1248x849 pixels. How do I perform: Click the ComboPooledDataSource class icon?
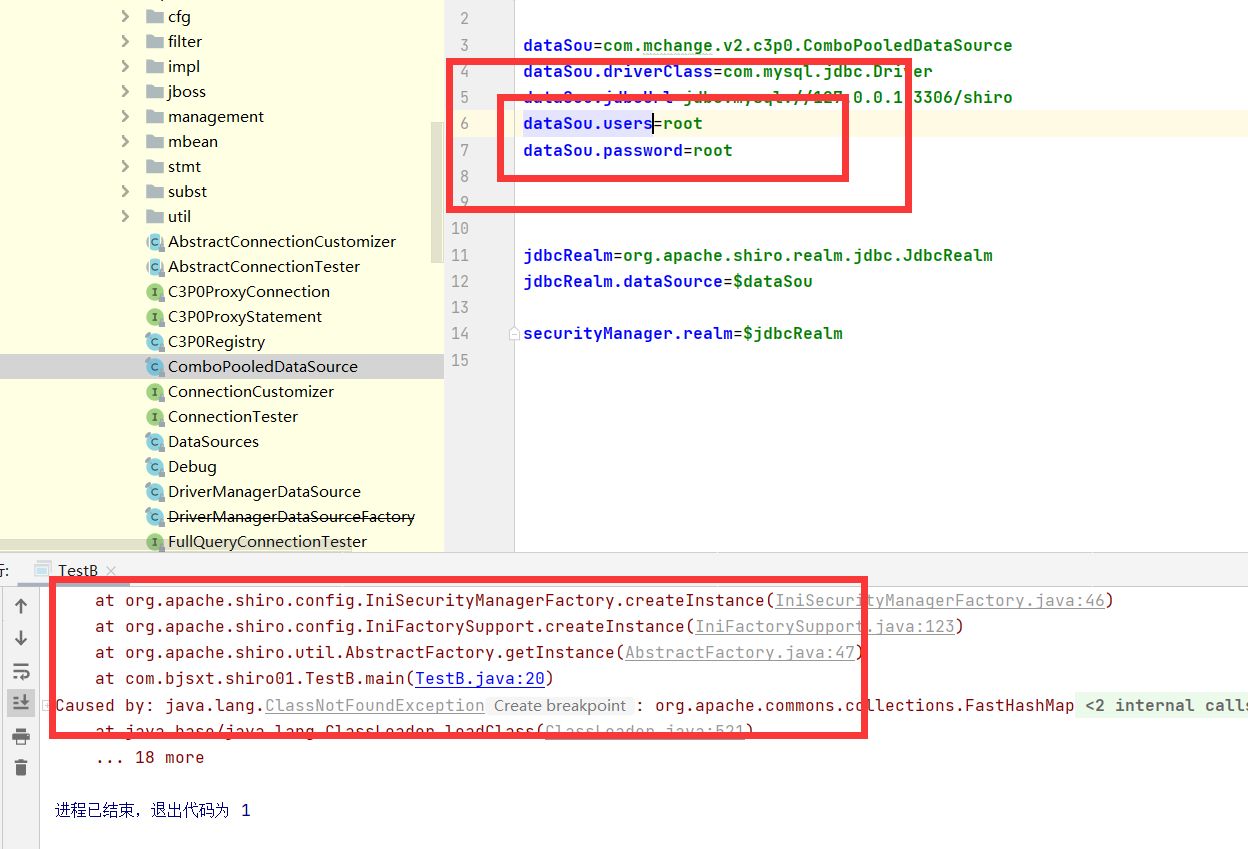[154, 366]
